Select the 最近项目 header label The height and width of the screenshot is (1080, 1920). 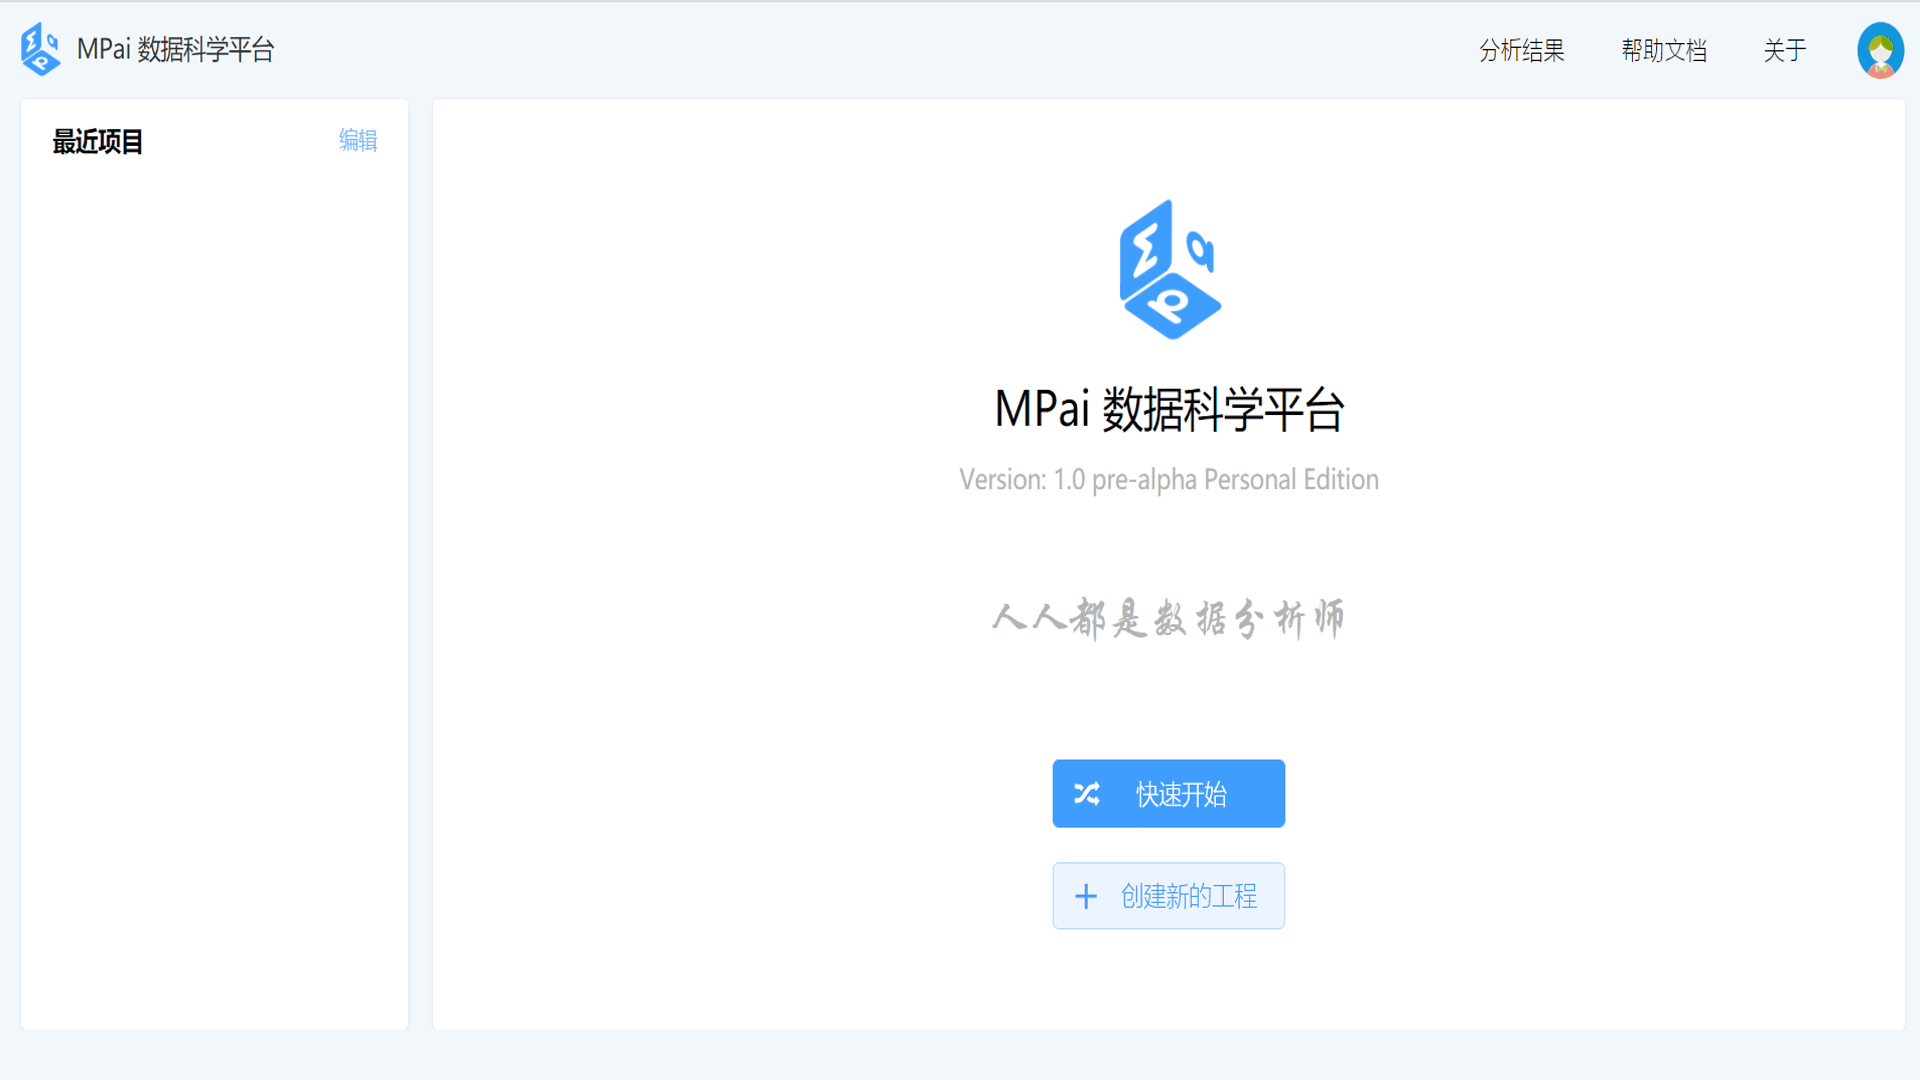click(x=96, y=142)
